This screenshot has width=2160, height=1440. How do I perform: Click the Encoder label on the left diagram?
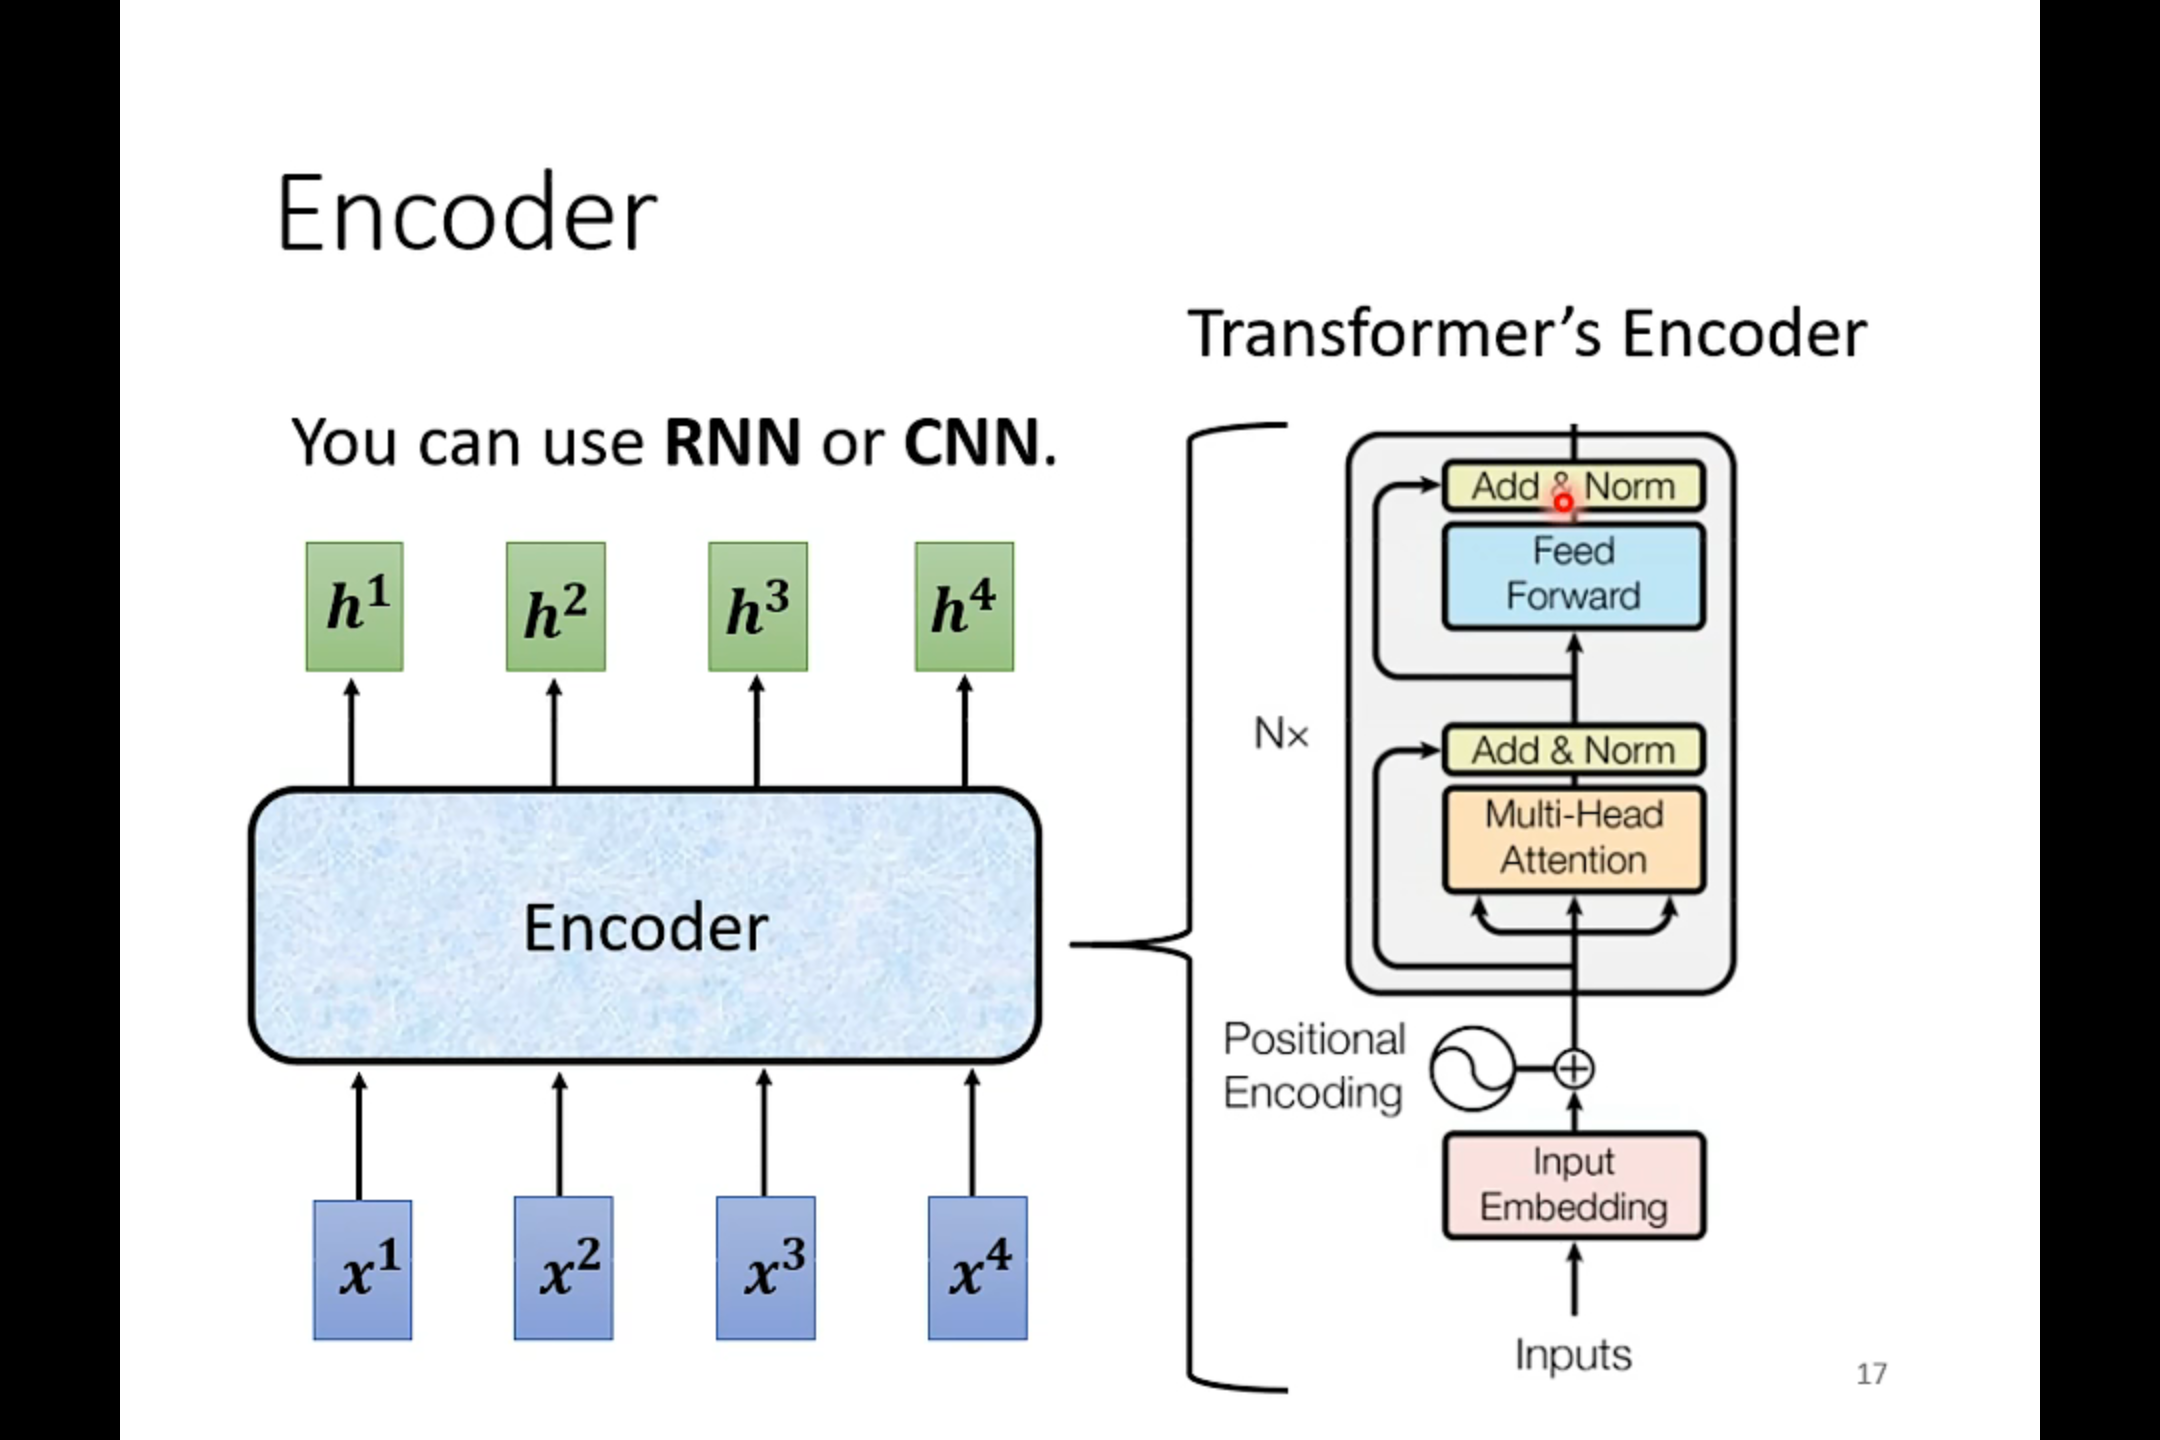pos(644,924)
